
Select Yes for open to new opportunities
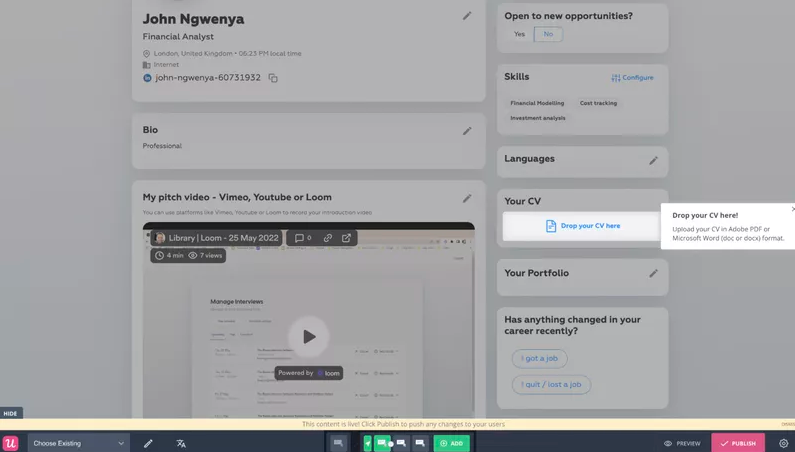(x=519, y=34)
